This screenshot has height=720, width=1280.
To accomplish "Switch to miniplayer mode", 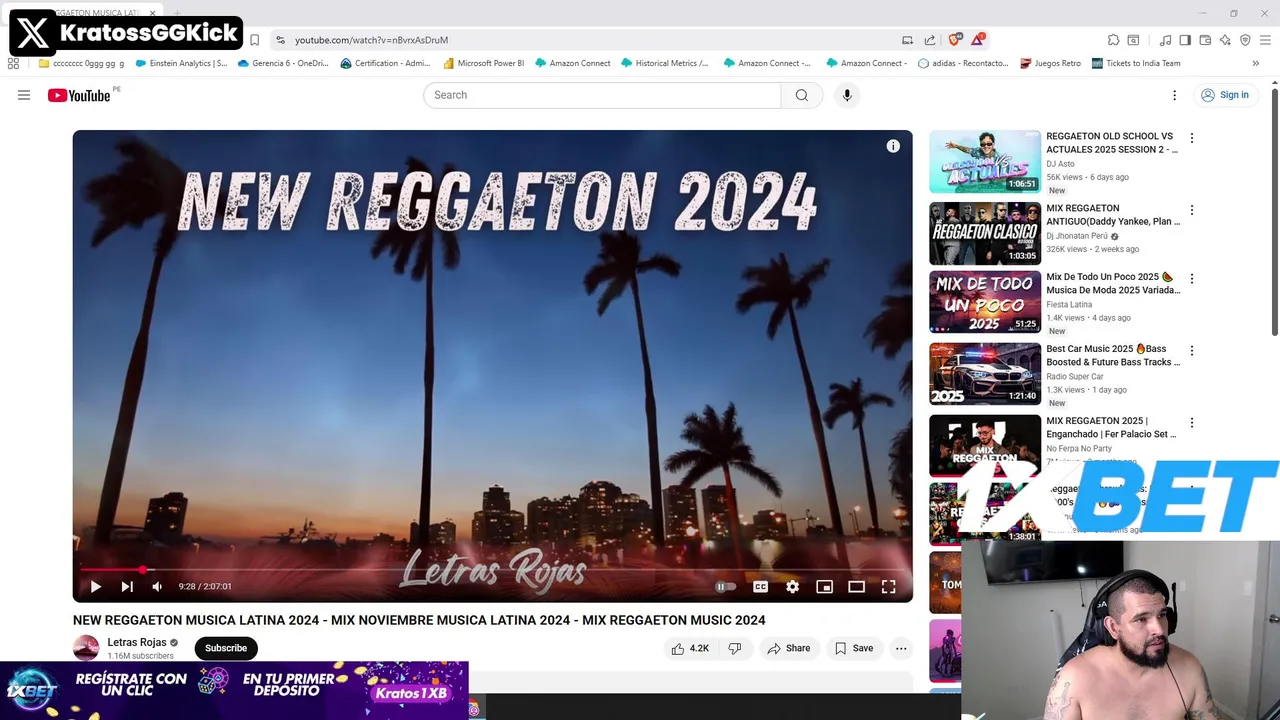I will pyautogui.click(x=824, y=587).
